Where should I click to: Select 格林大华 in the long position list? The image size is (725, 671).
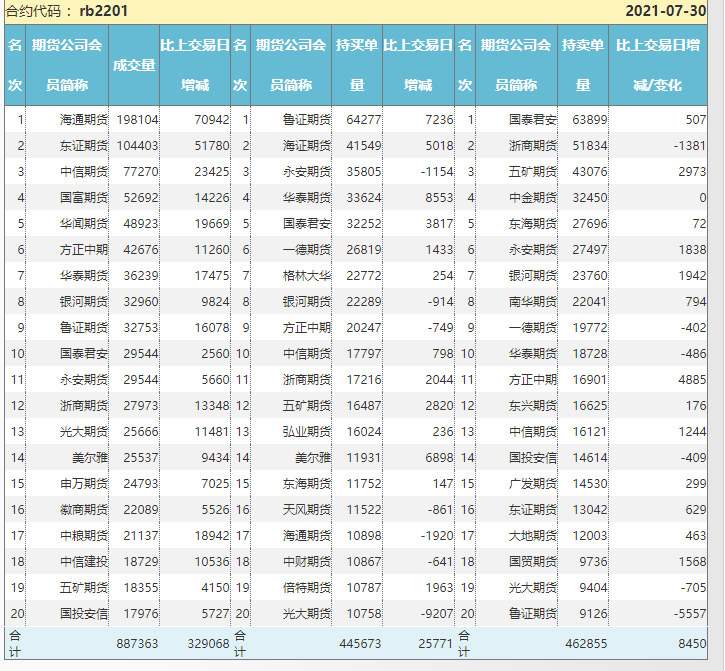coord(307,276)
